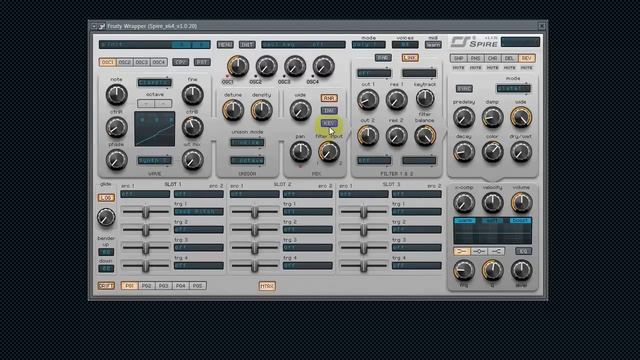This screenshot has height=360, width=640.
Task: Open the DEL effect tab
Action: tap(509, 58)
